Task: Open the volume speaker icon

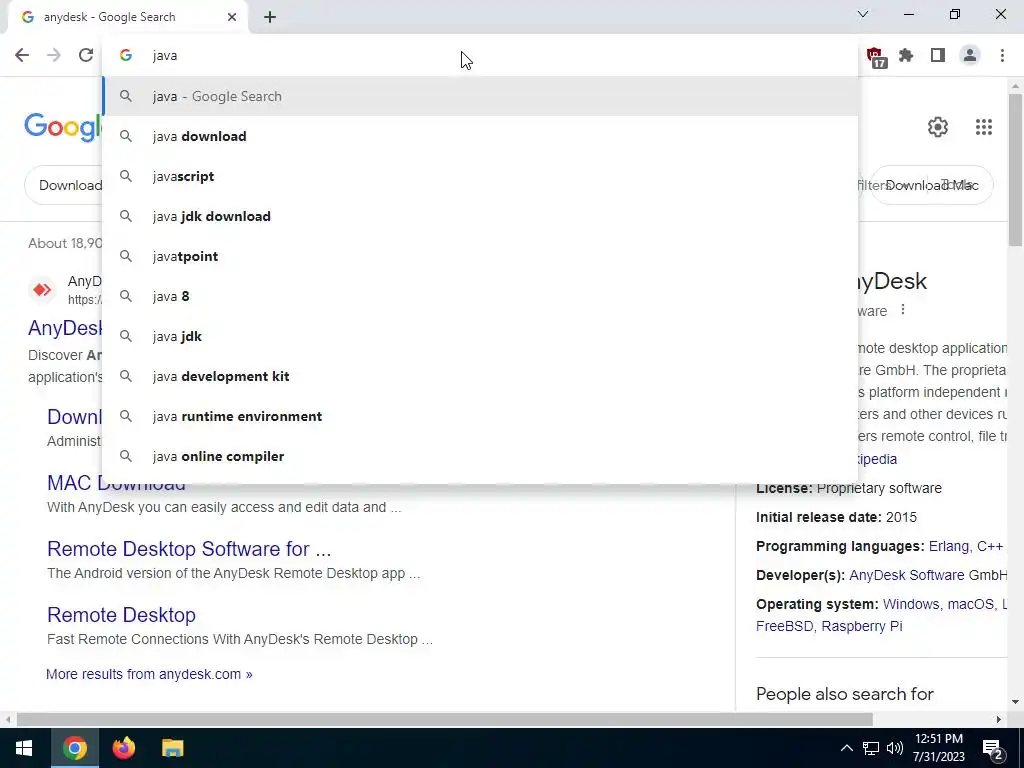Action: [895, 748]
